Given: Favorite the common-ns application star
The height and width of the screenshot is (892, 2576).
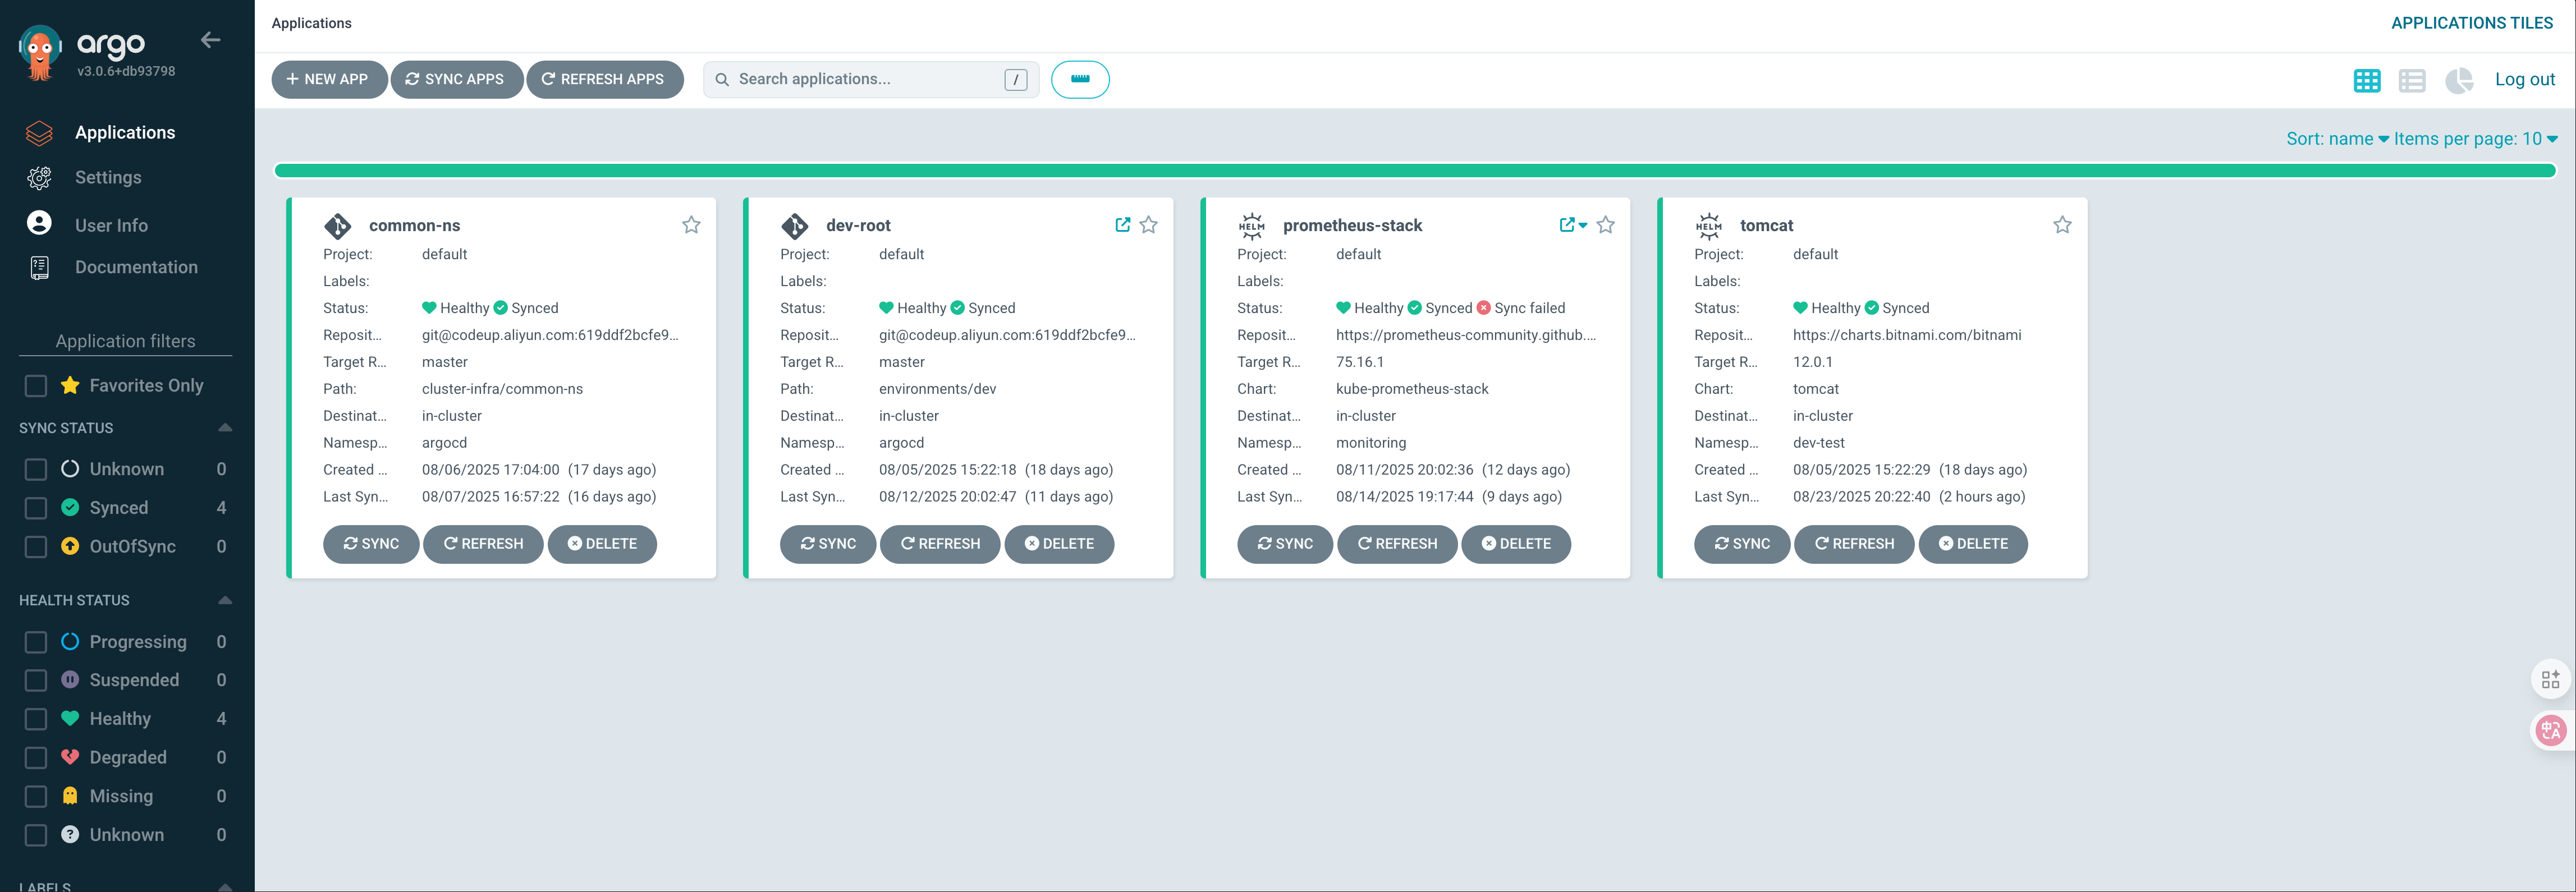Looking at the screenshot, I should (691, 225).
